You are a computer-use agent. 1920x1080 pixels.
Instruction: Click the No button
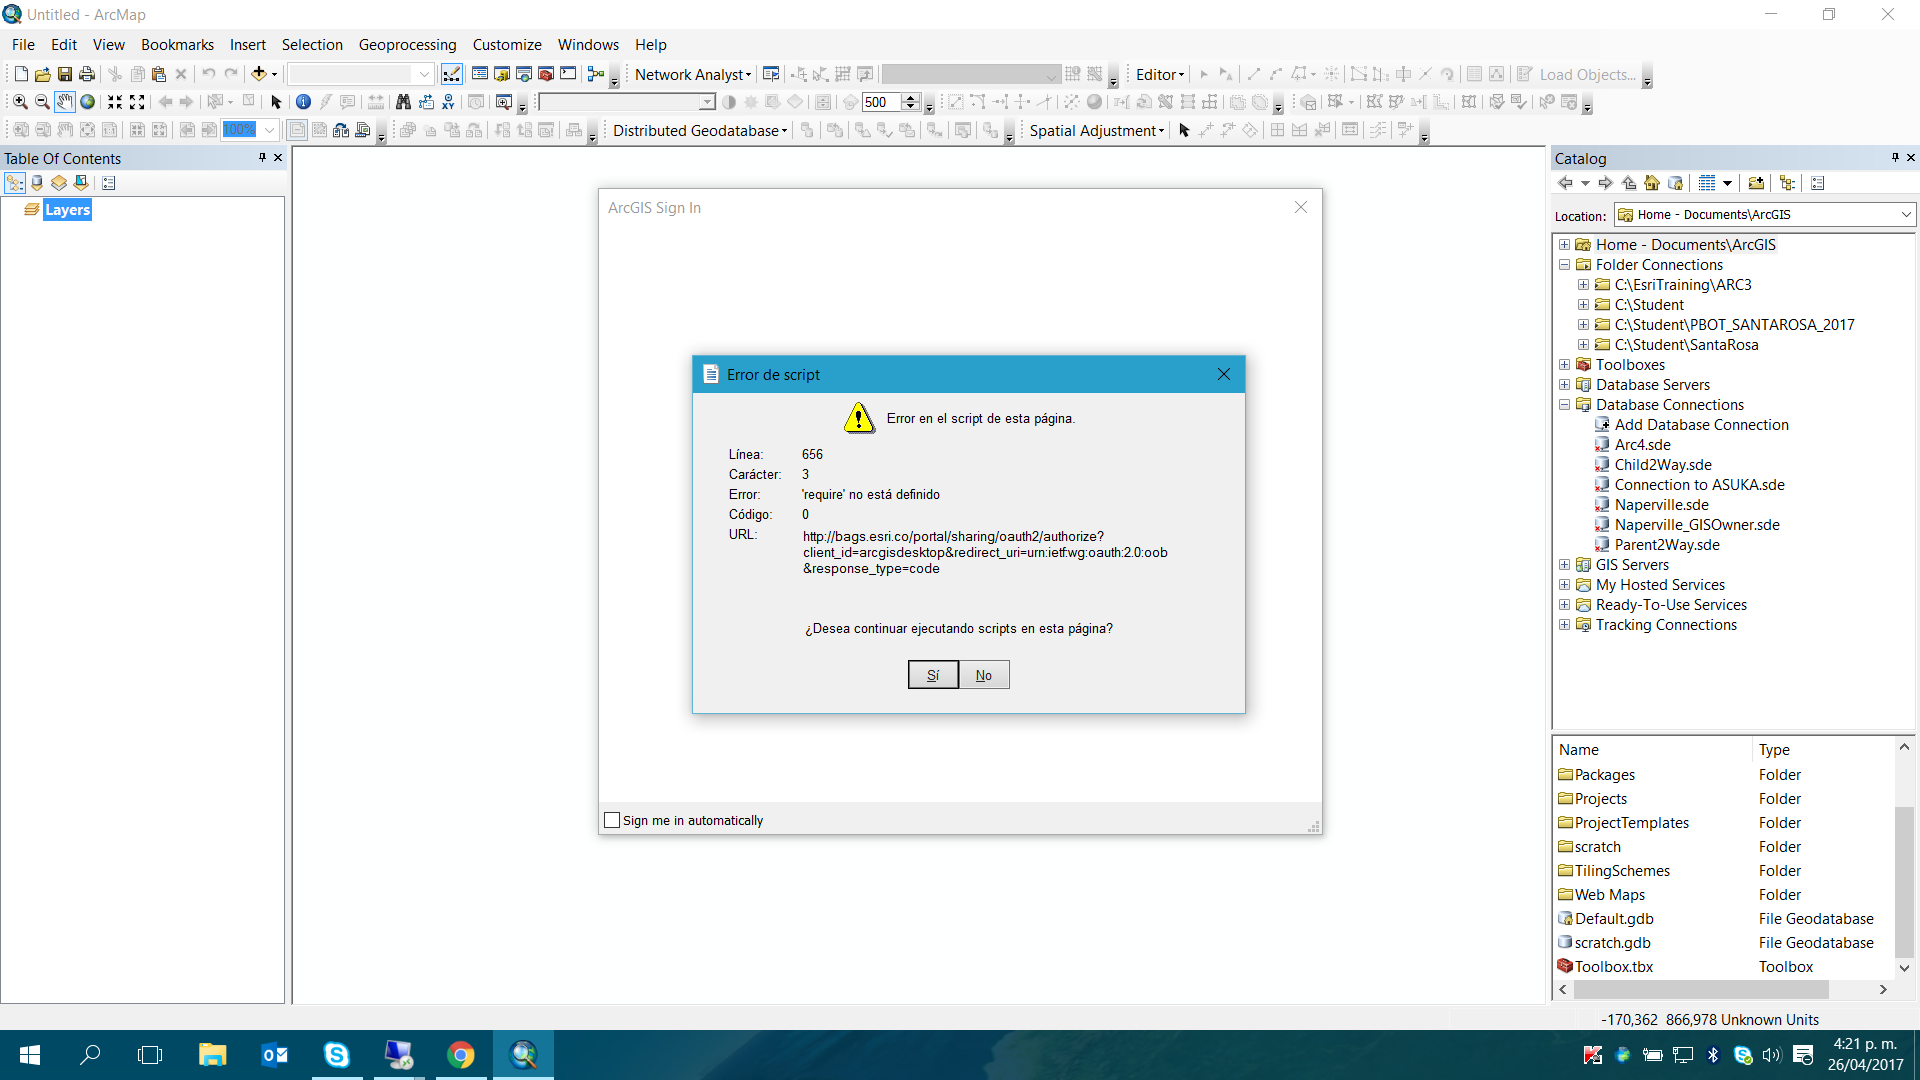(x=984, y=675)
